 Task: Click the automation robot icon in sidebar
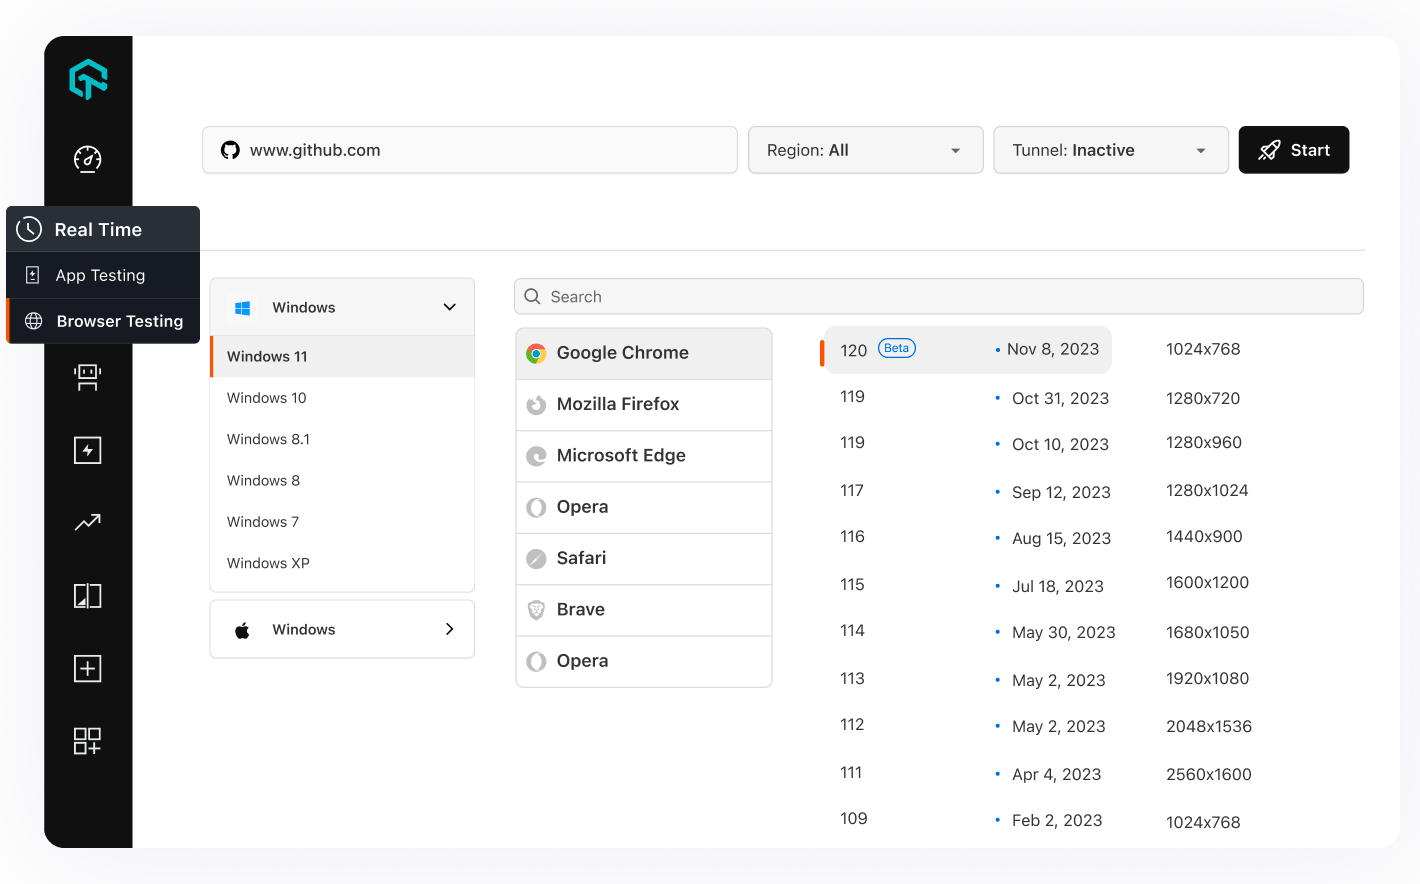[88, 377]
